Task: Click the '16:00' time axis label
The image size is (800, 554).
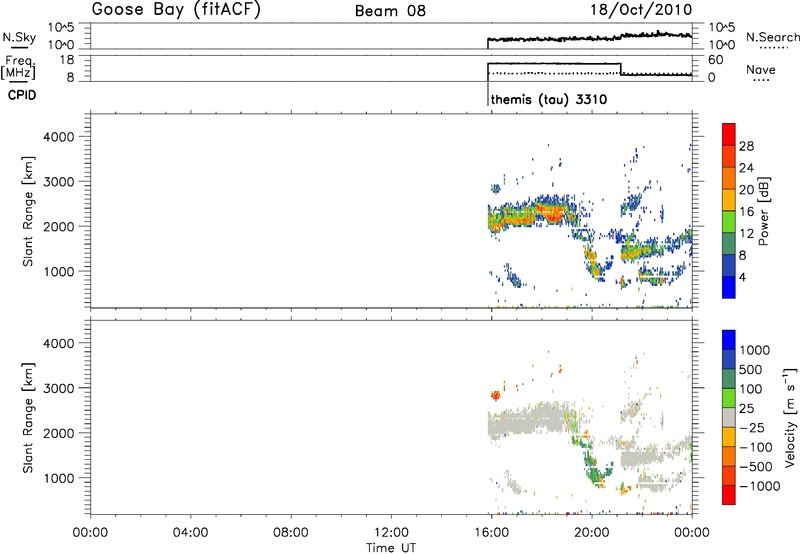Action: [x=491, y=533]
